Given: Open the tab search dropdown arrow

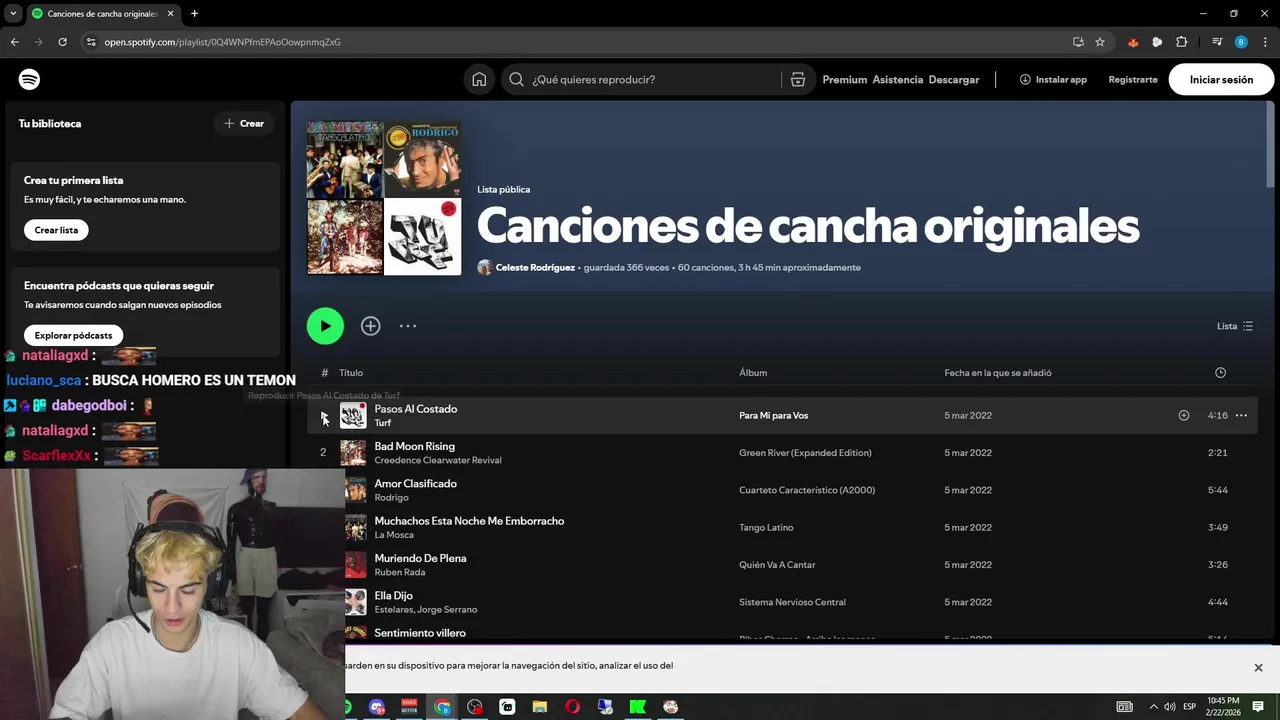Looking at the screenshot, I should pos(13,14).
